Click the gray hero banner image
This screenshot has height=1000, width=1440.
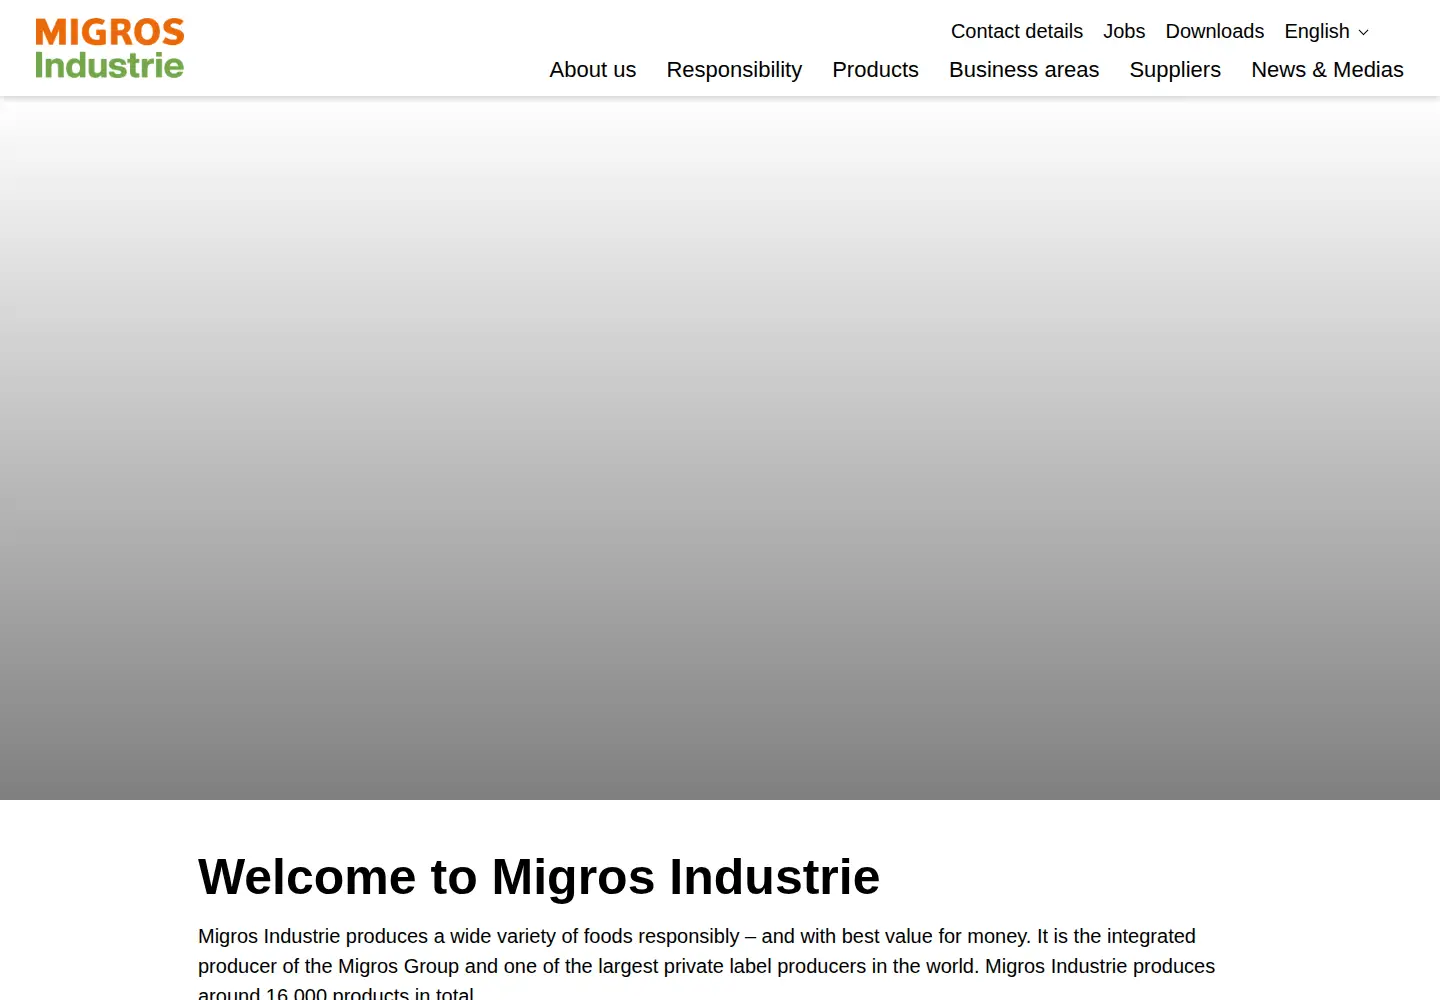720,448
